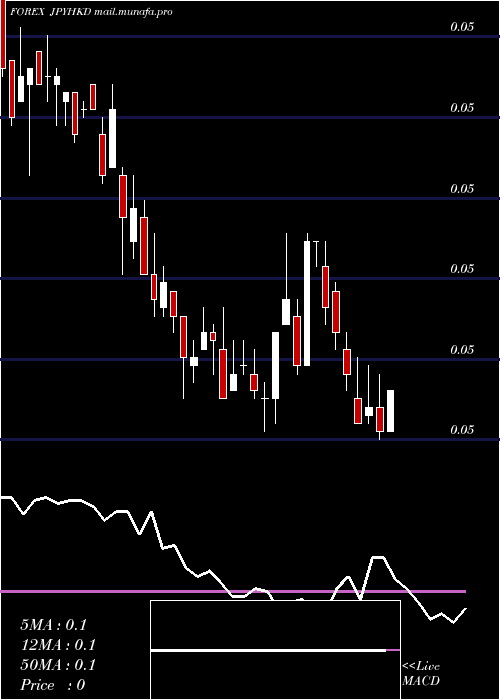Click the tallest white candlestick in the mid-chart rally
The image size is (500, 700).
[307, 300]
